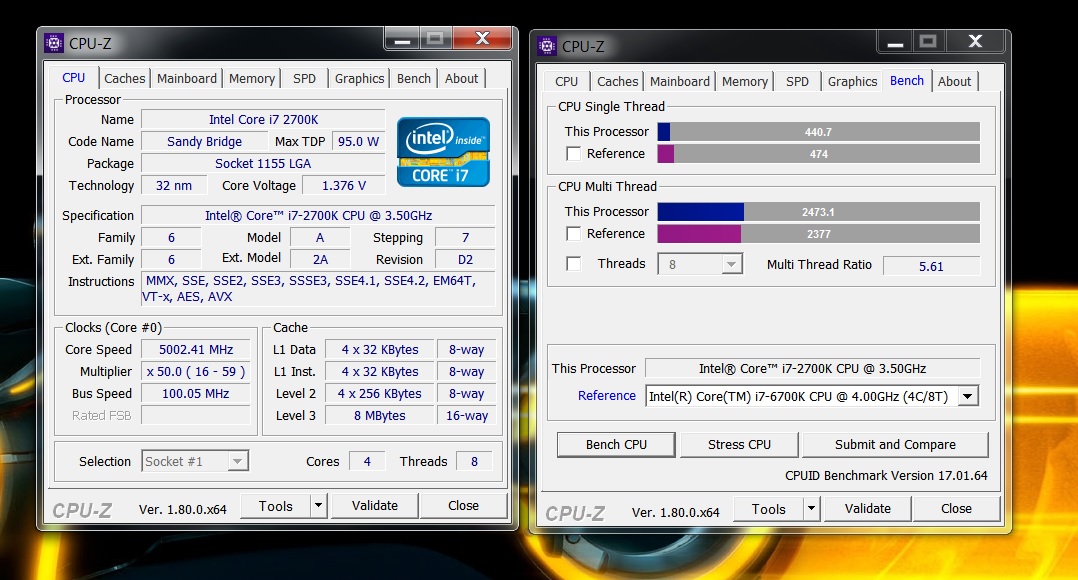Click the Multiplier value x 50.0
The height and width of the screenshot is (580, 1078).
(x=196, y=372)
